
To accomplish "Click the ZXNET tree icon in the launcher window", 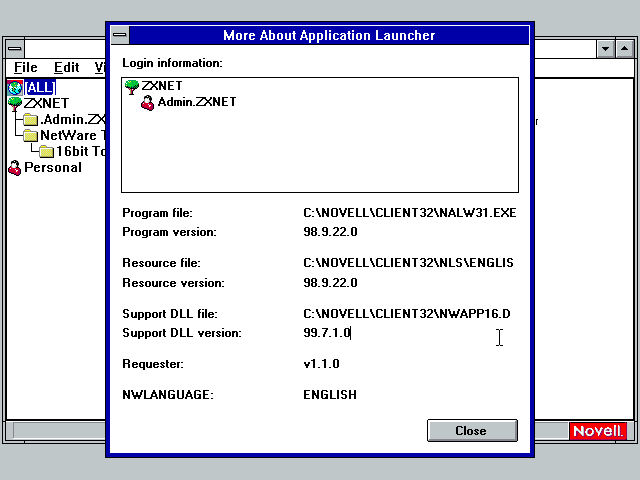I will [x=15, y=103].
